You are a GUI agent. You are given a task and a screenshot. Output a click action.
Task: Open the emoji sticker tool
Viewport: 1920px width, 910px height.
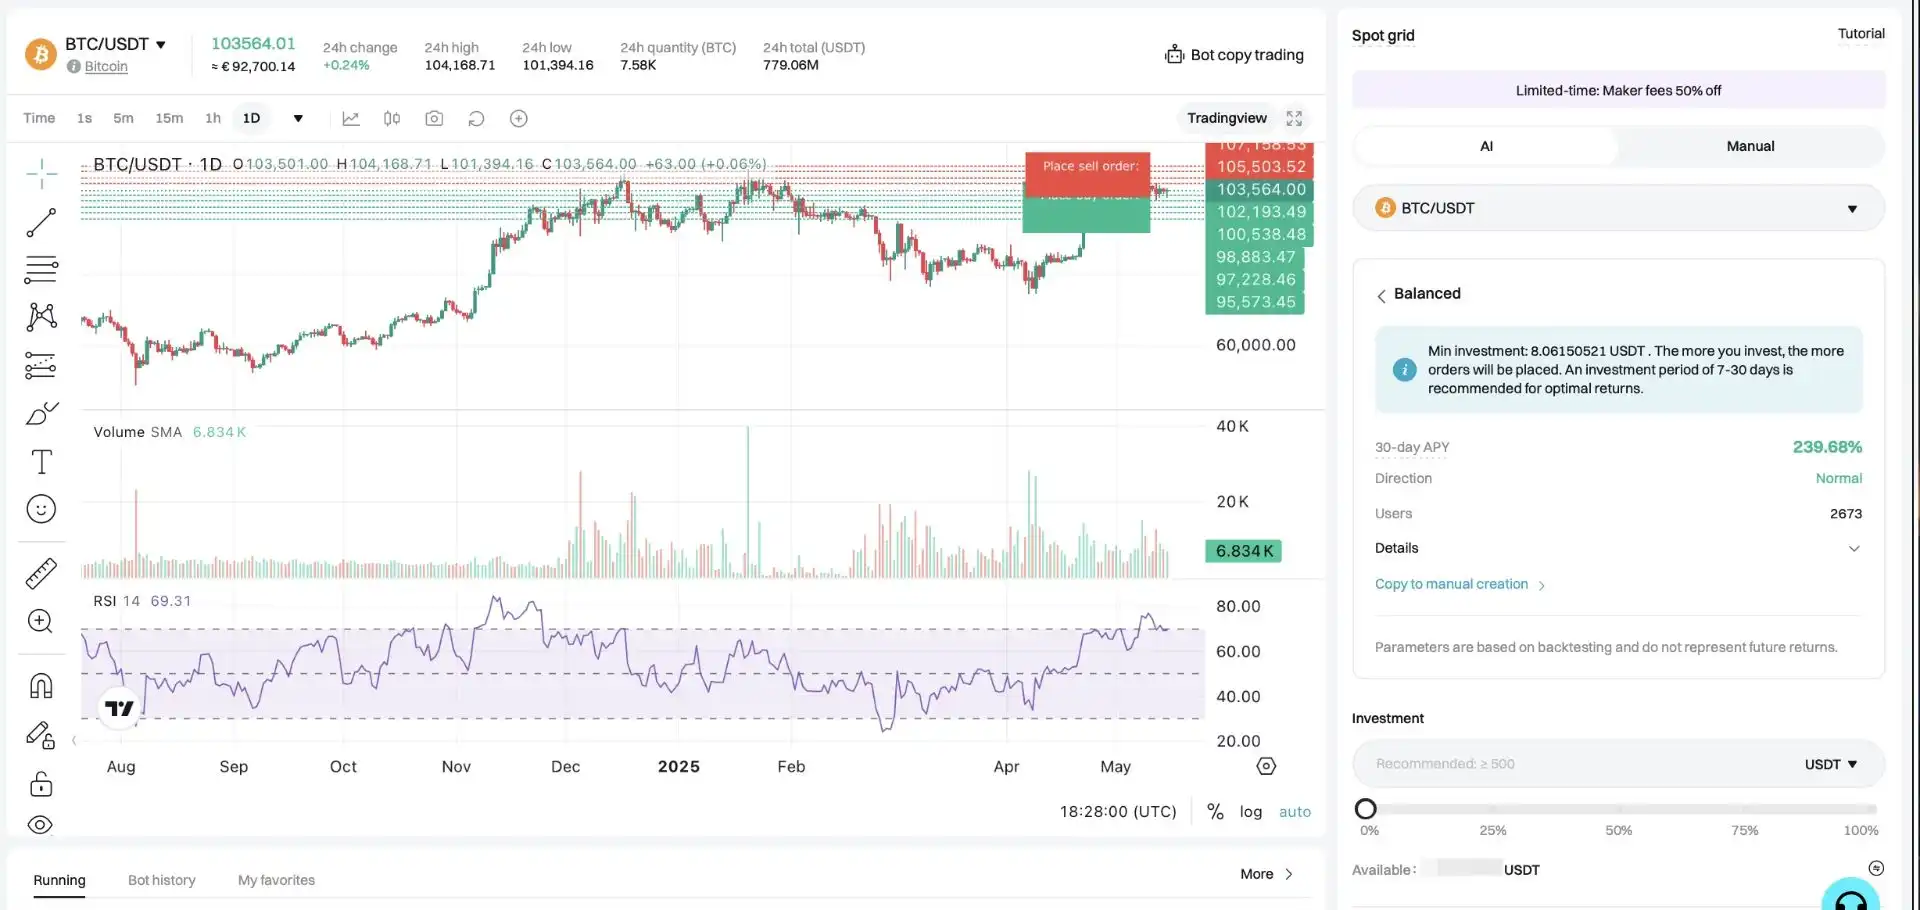41,509
